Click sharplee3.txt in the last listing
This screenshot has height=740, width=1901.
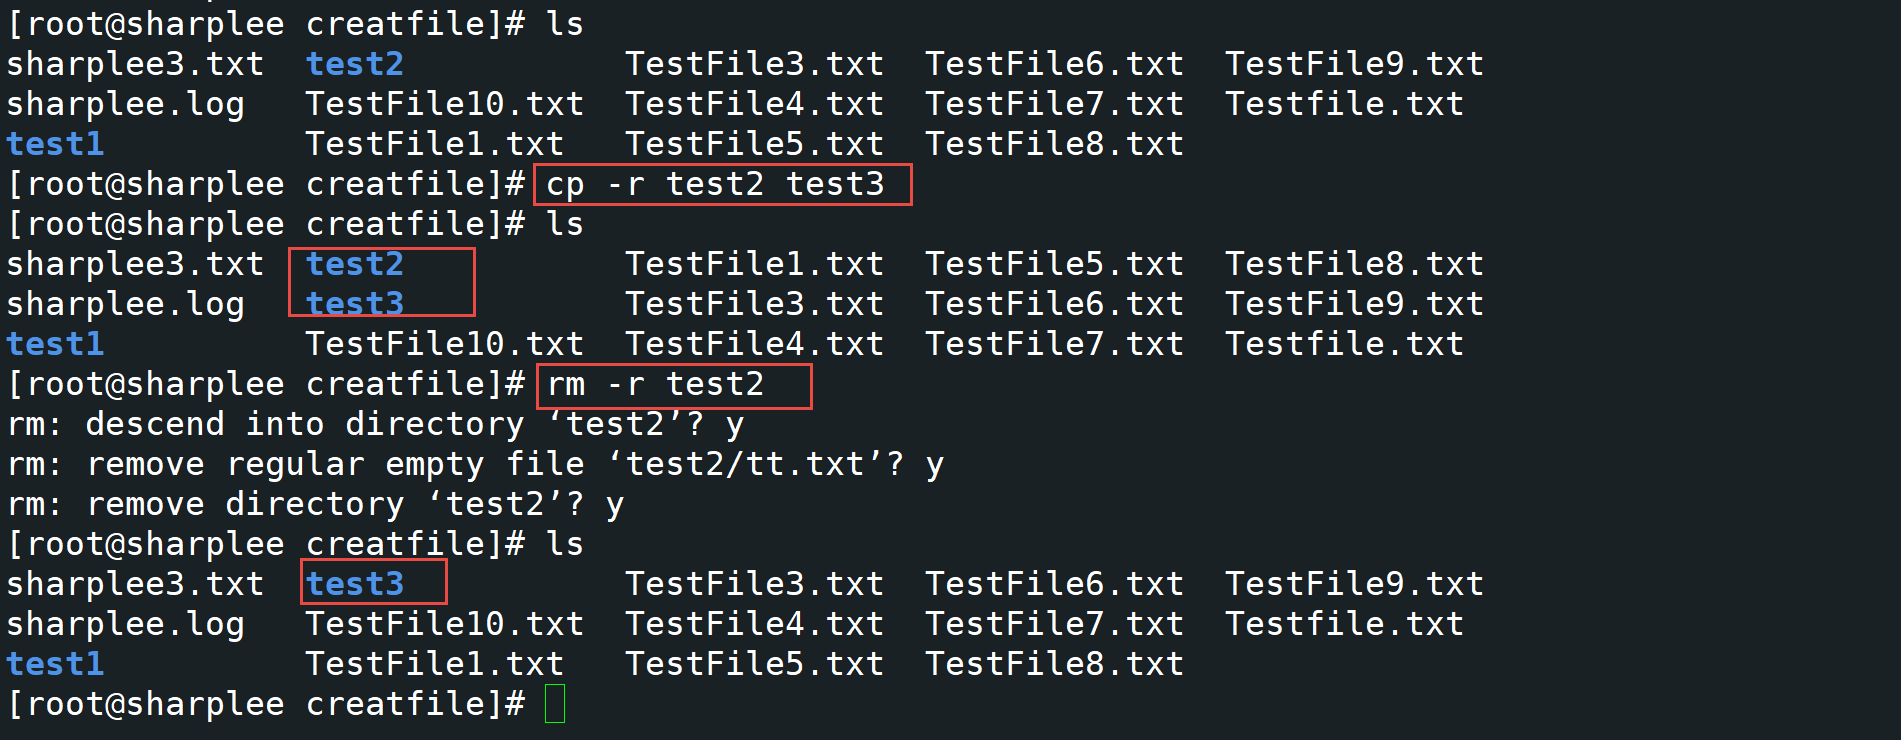coord(135,584)
